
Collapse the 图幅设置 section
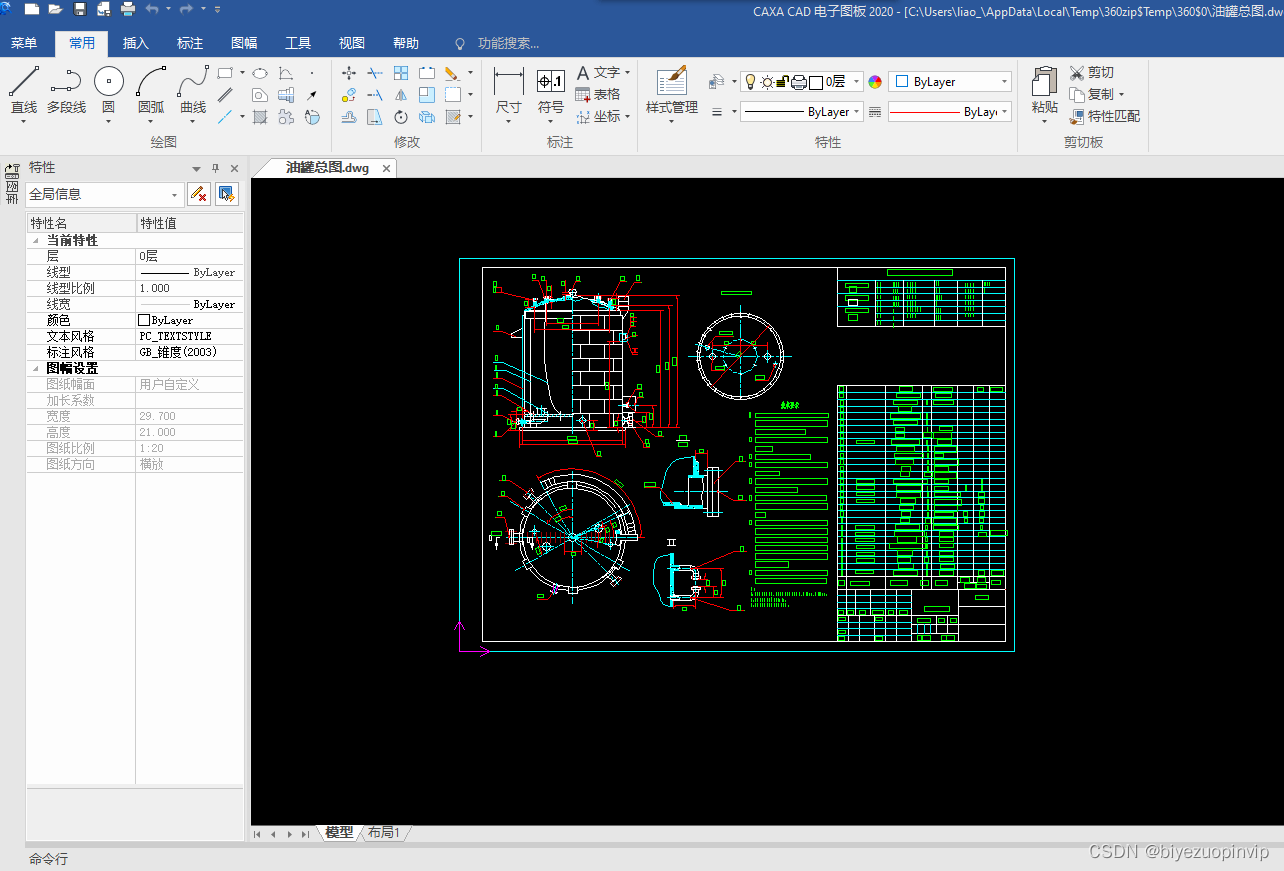pyautogui.click(x=36, y=369)
